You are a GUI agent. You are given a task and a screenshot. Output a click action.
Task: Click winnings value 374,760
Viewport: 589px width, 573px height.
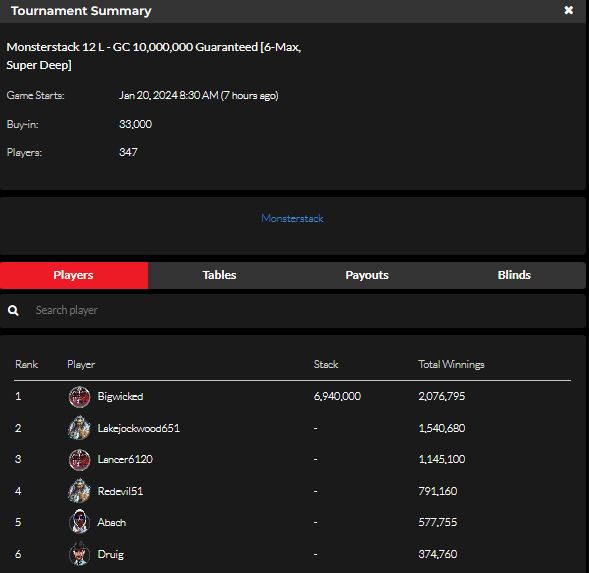pyautogui.click(x=438, y=554)
